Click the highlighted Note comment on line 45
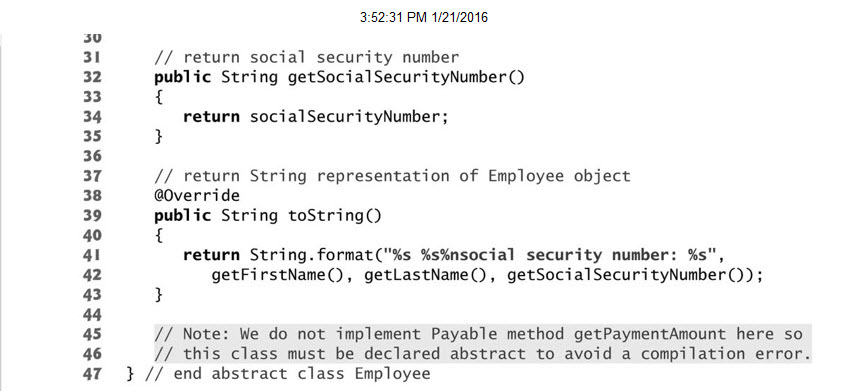This screenshot has width=848, height=391. 478,334
